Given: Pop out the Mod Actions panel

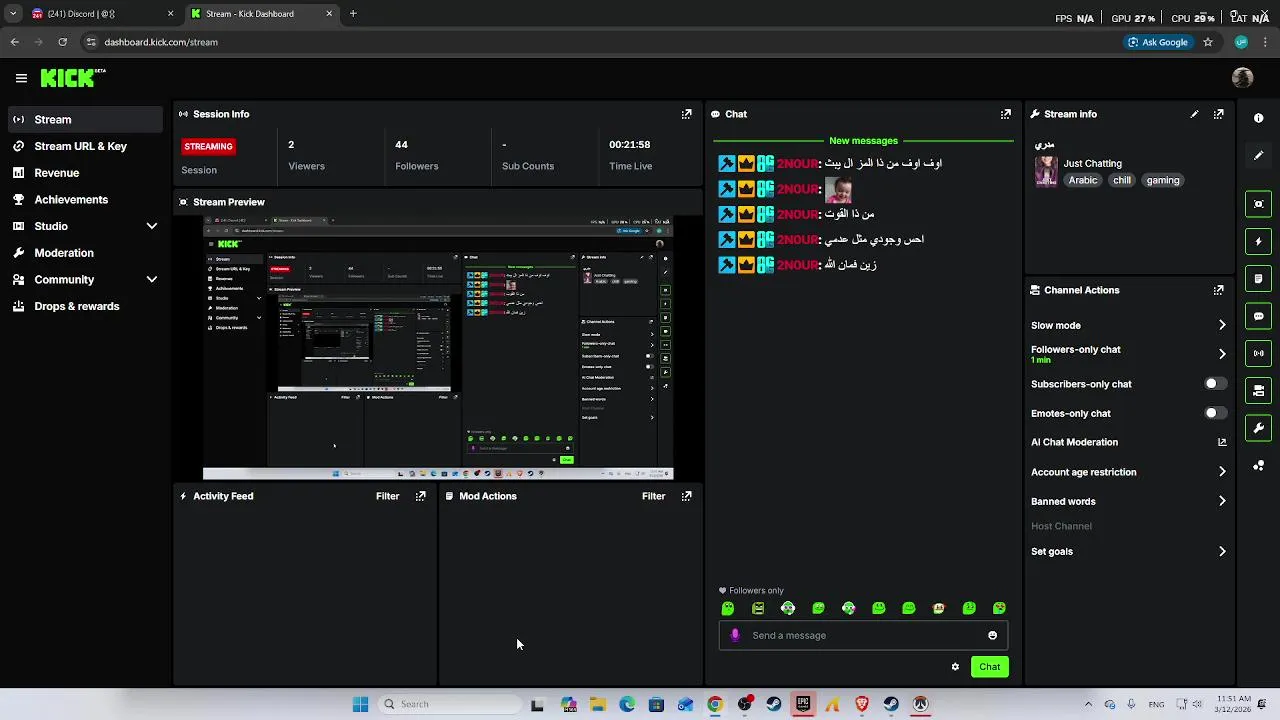Looking at the screenshot, I should tap(686, 496).
